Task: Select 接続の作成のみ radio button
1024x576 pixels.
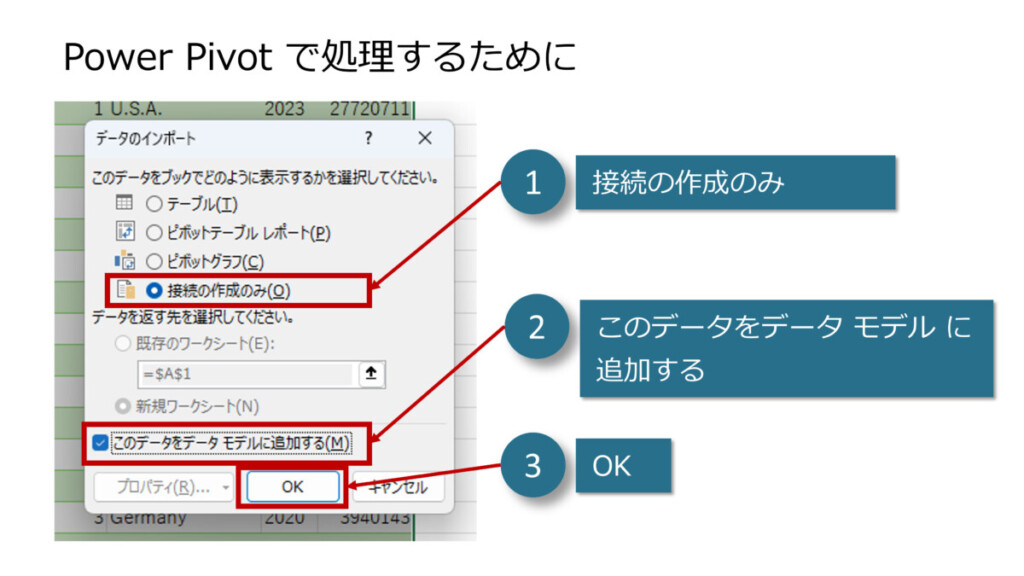Action: pyautogui.click(x=154, y=290)
